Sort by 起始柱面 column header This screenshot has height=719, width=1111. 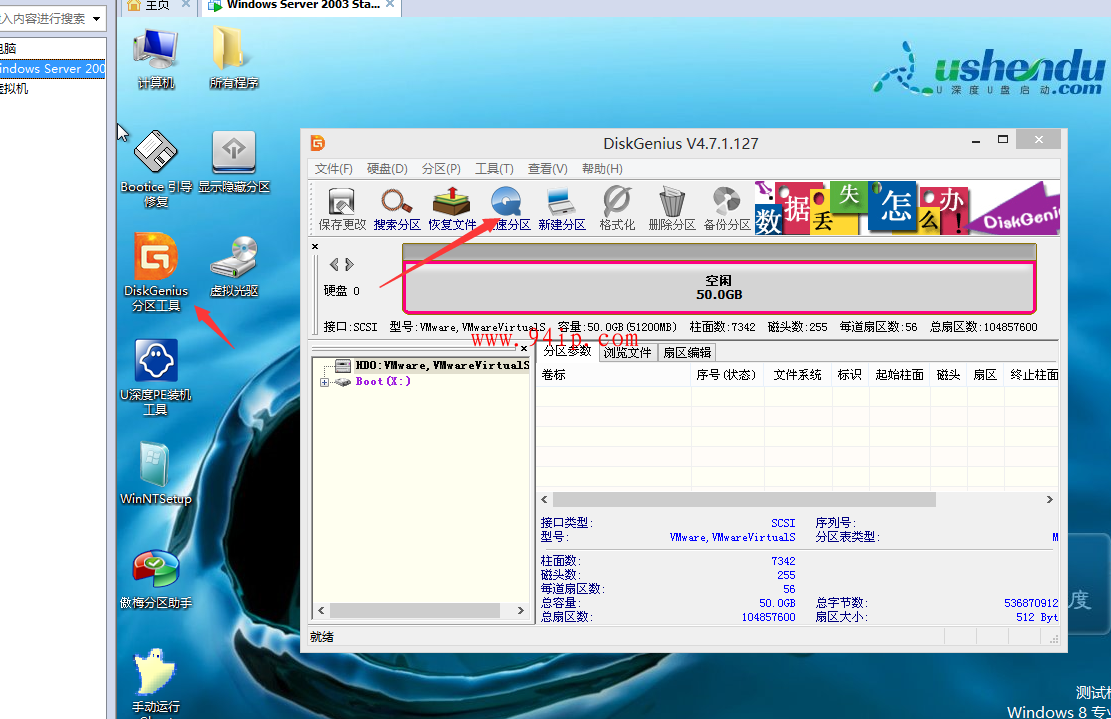900,375
